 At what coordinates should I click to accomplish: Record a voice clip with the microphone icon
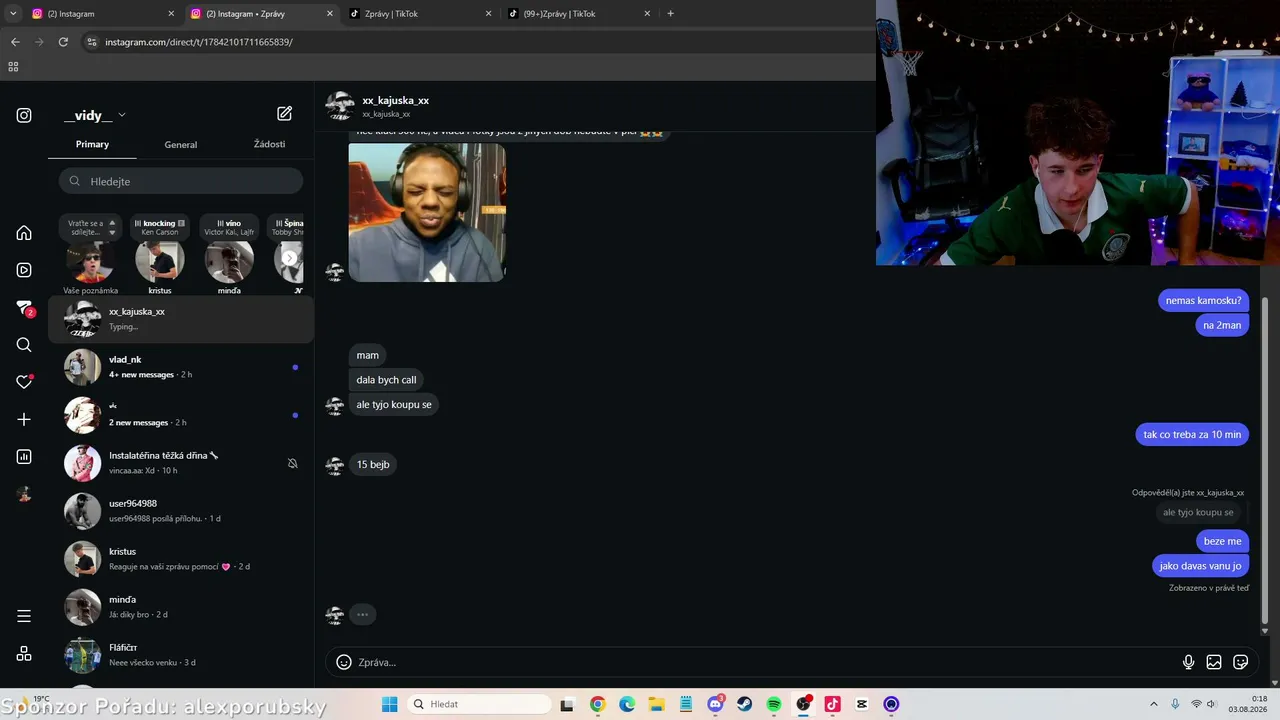click(x=1188, y=662)
